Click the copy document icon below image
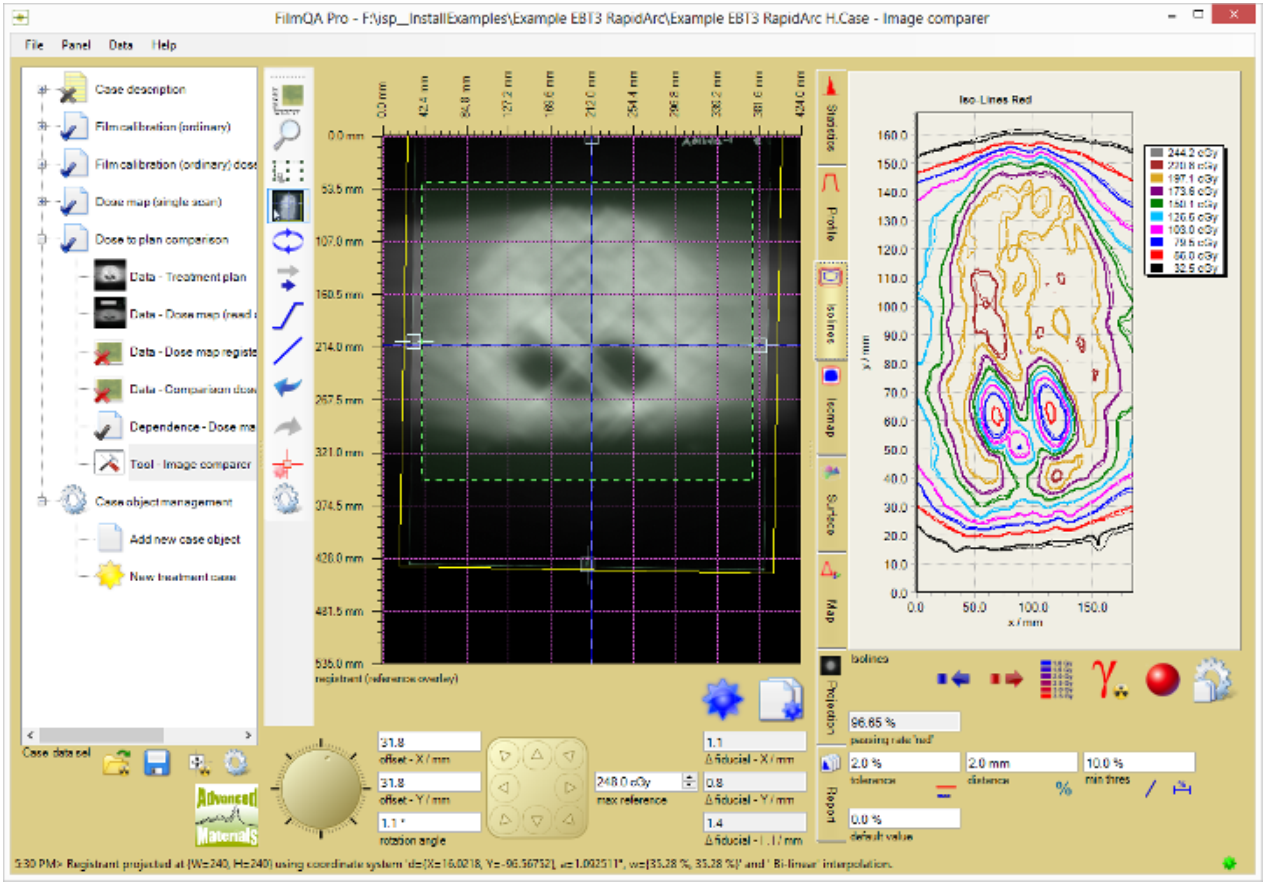The height and width of the screenshot is (884, 1265). click(x=781, y=700)
